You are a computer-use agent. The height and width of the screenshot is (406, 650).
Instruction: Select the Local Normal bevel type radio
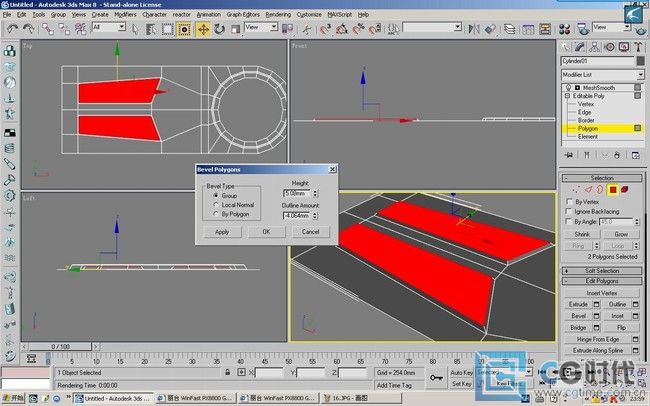216,204
